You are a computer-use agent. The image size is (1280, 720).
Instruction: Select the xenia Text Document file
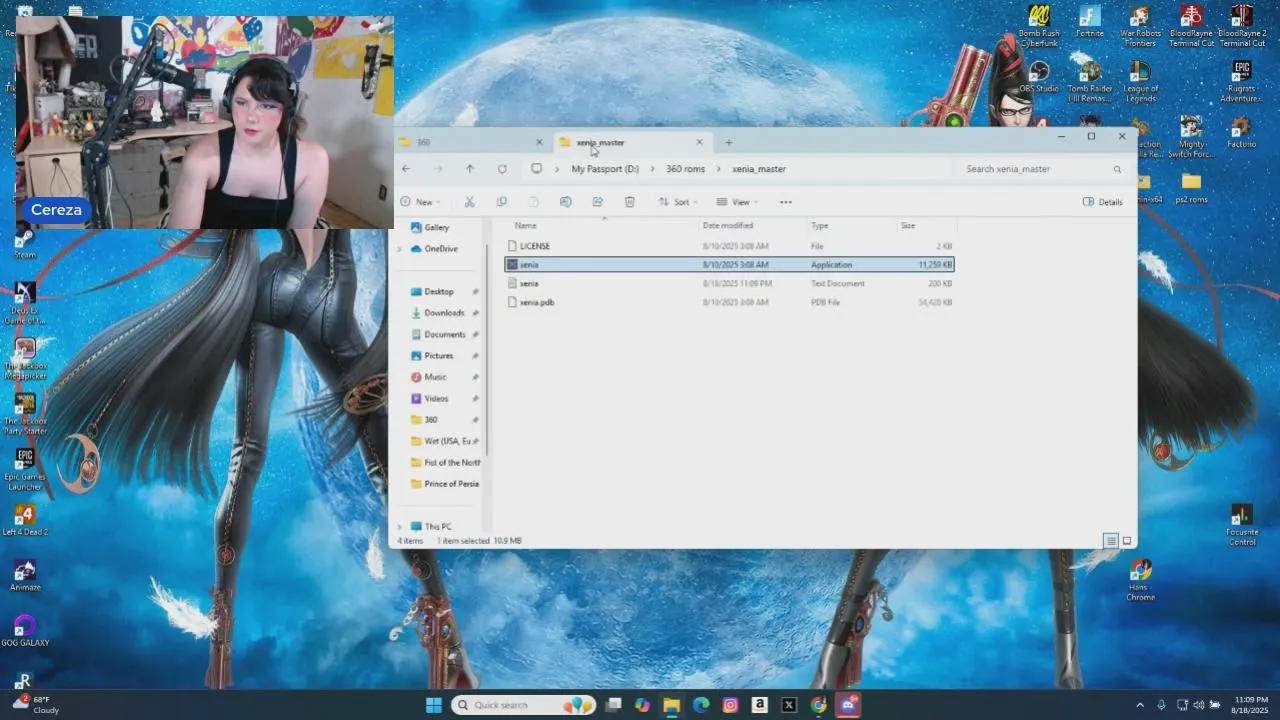click(729, 283)
